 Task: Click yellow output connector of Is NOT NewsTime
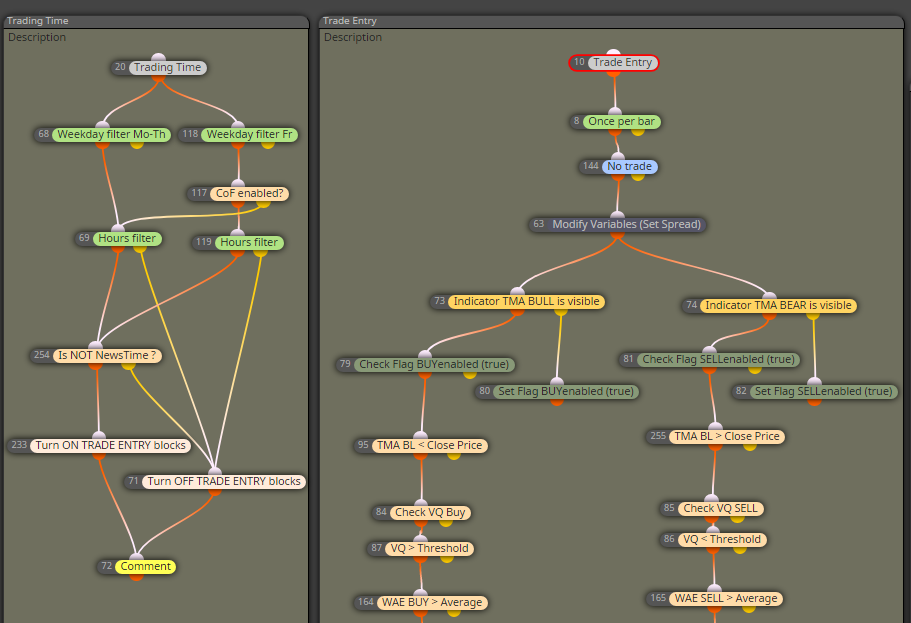pos(128,366)
